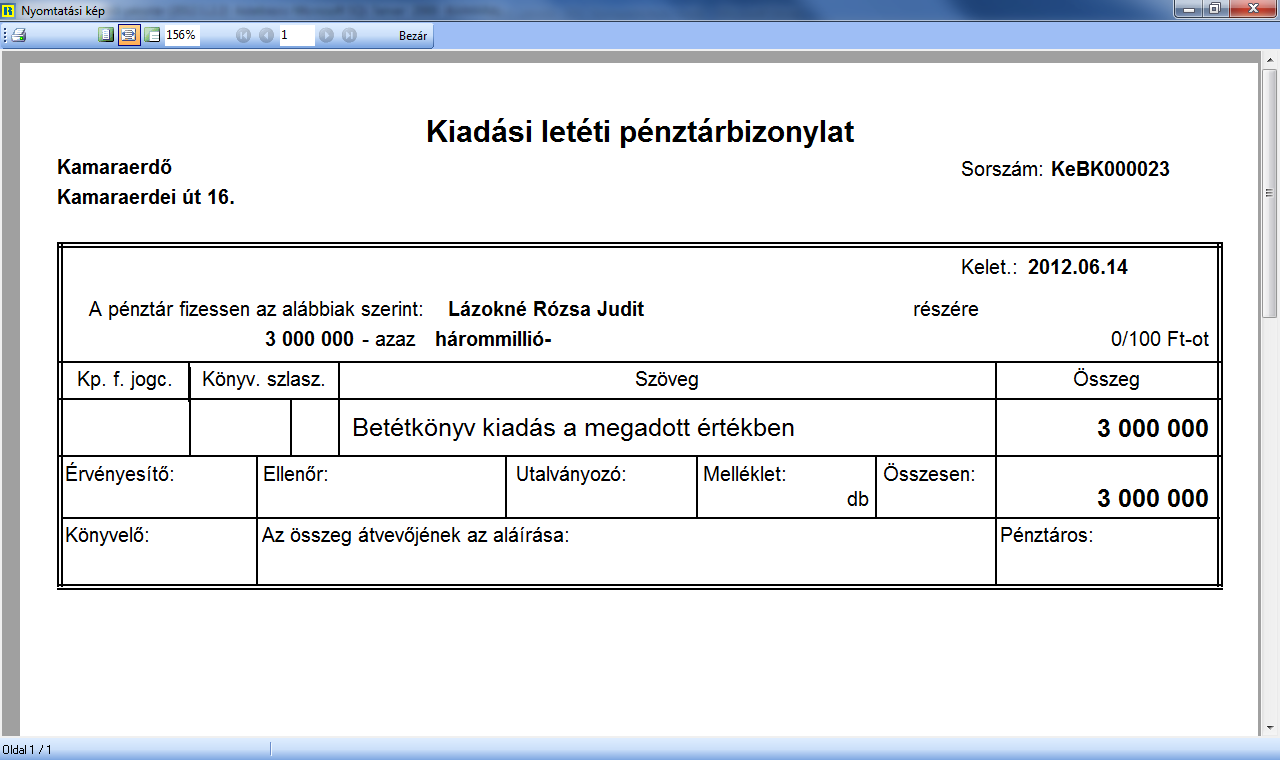Minimize the Nyomtatási kép window

coord(1190,9)
